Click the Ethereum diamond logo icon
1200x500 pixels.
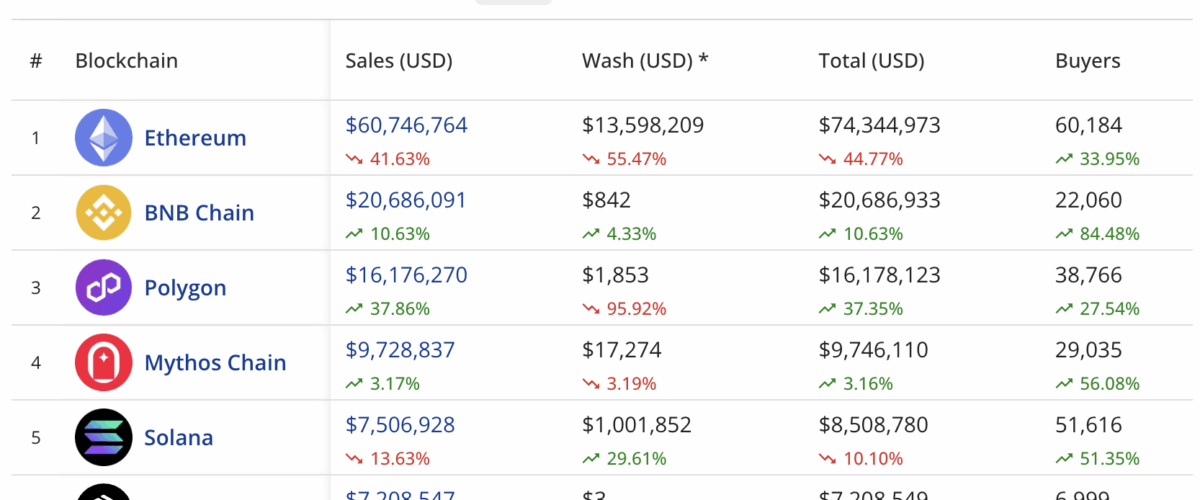[x=103, y=138]
